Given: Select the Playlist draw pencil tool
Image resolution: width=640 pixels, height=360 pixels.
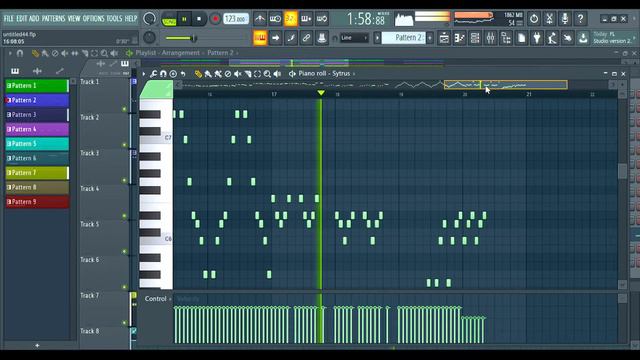Looking at the screenshot, I should (x=35, y=53).
